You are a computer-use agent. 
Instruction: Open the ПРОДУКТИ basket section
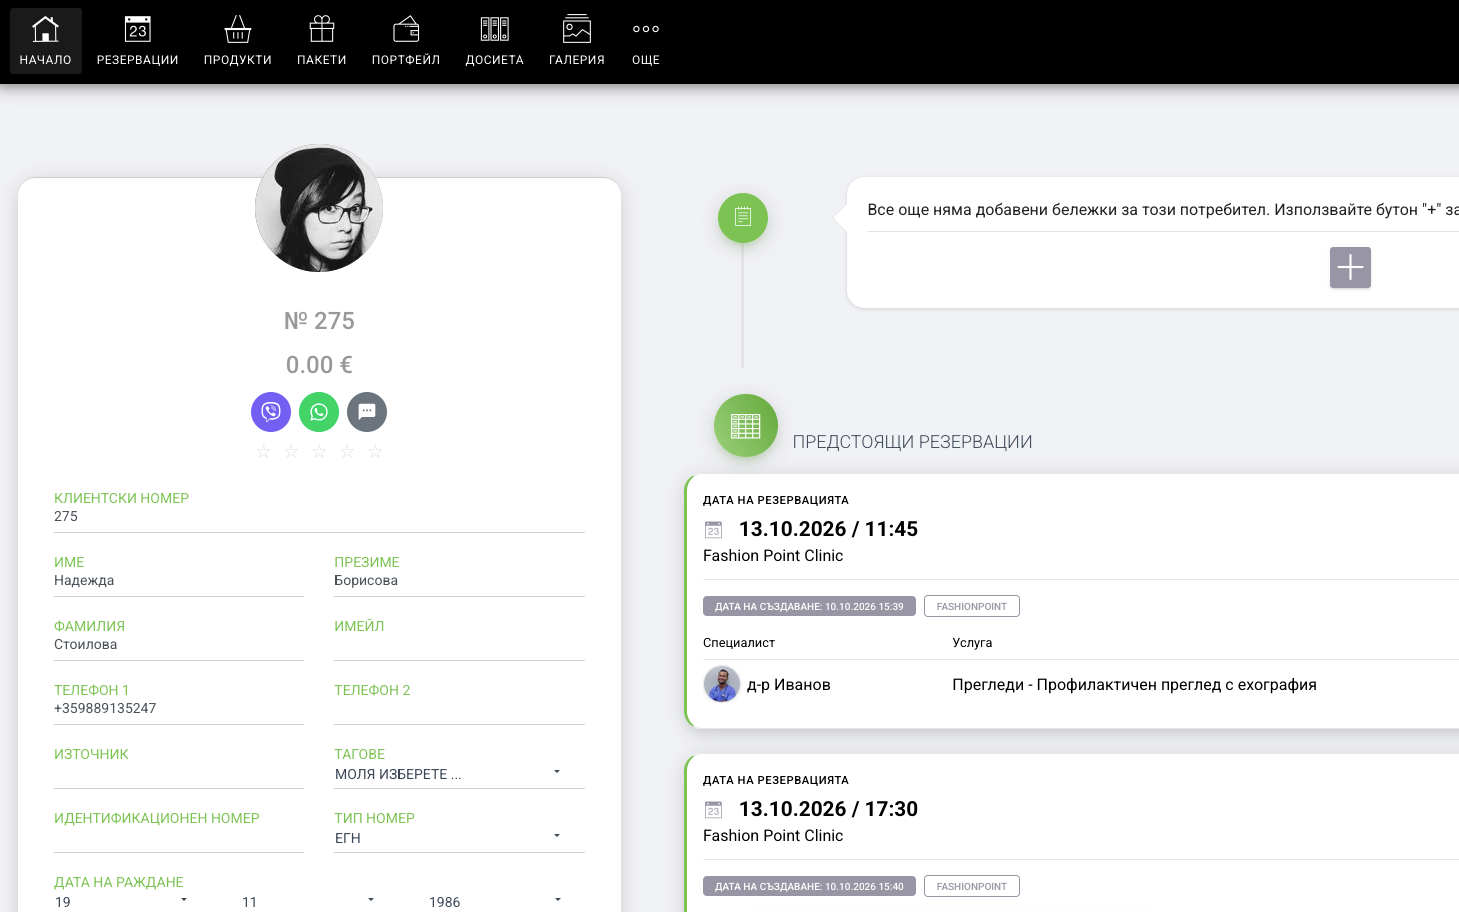click(238, 41)
